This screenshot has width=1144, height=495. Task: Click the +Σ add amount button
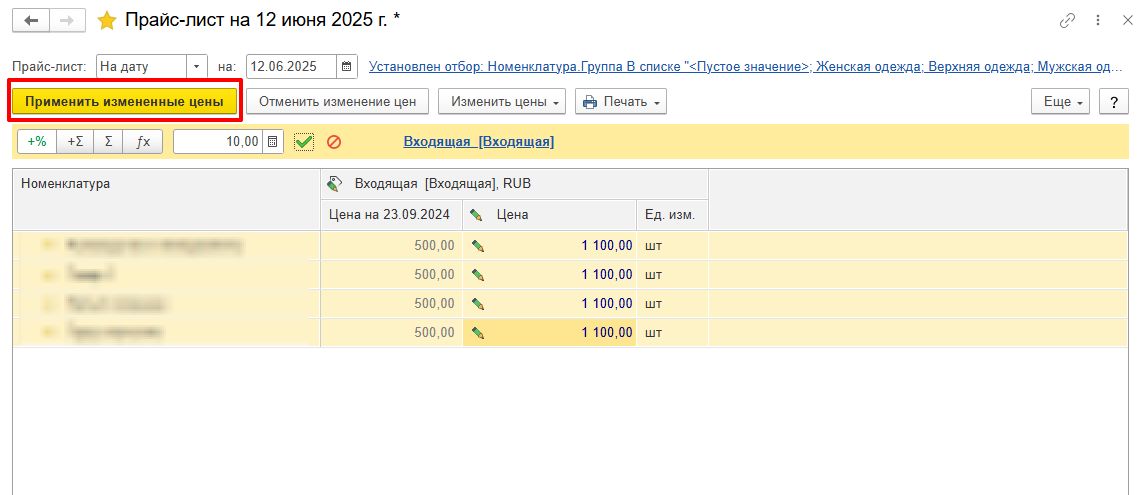[x=75, y=142]
